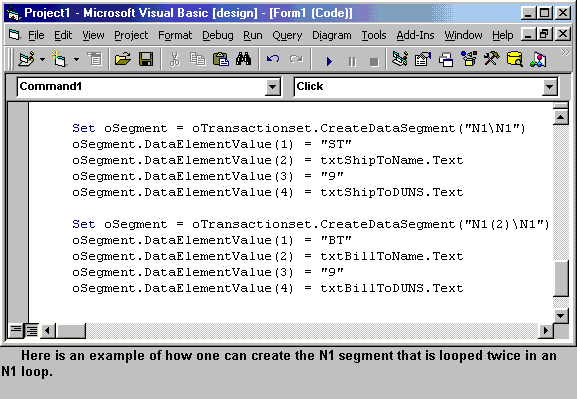The height and width of the screenshot is (399, 577).
Task: Click the horizontal scroll left arrow
Action: tap(47, 331)
